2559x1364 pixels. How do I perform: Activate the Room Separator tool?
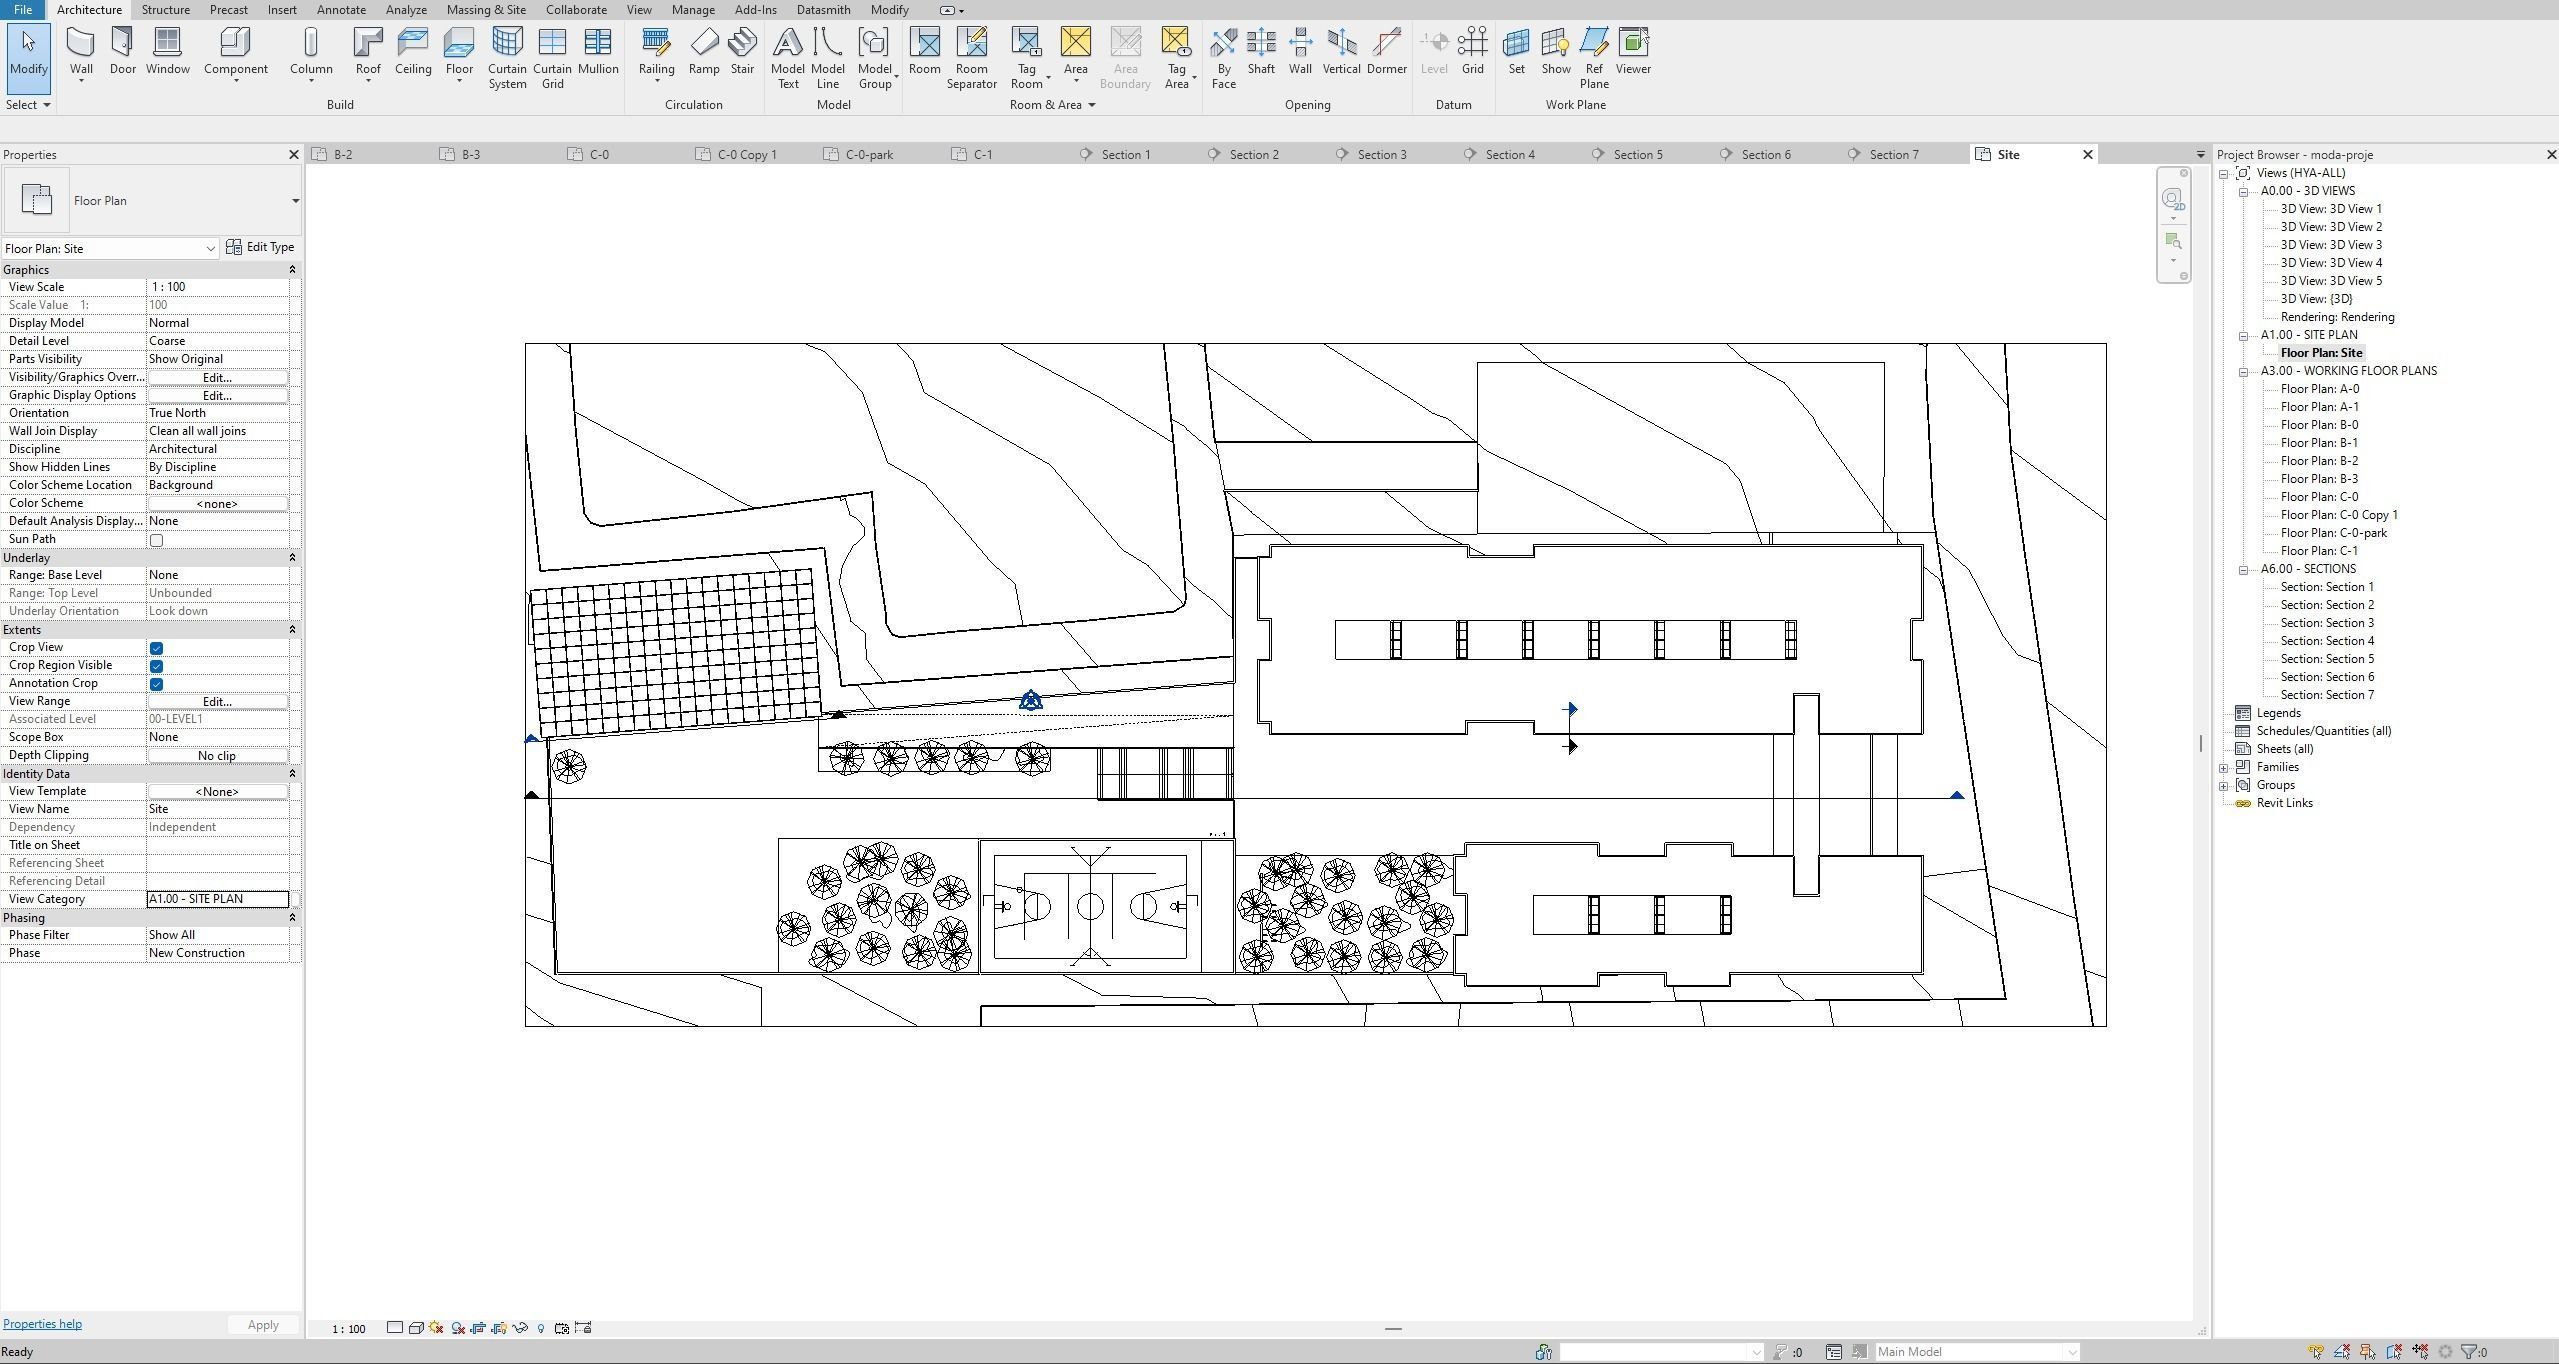click(971, 55)
